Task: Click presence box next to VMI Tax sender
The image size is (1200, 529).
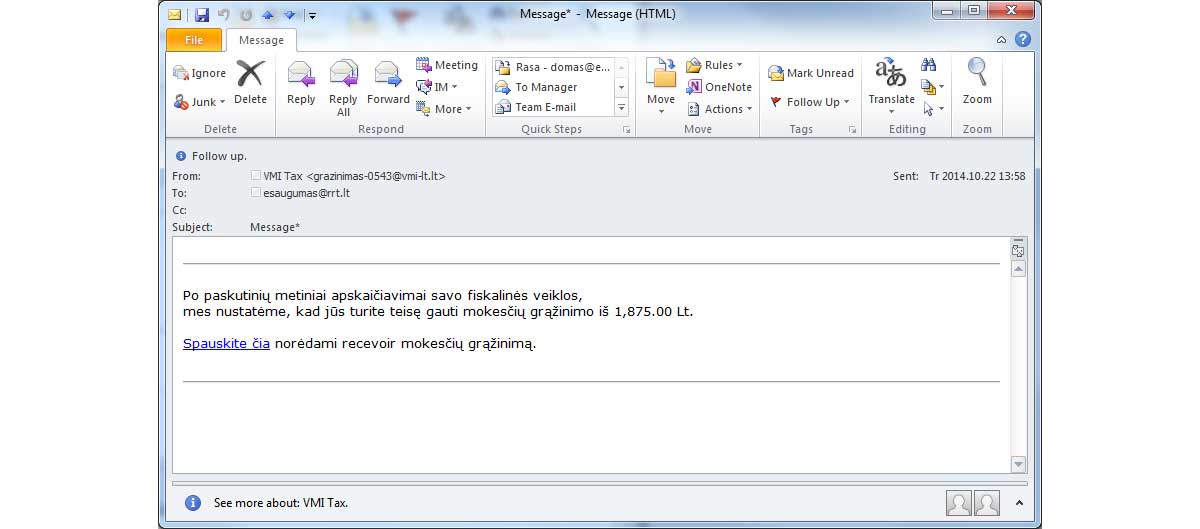Action: click(x=256, y=176)
